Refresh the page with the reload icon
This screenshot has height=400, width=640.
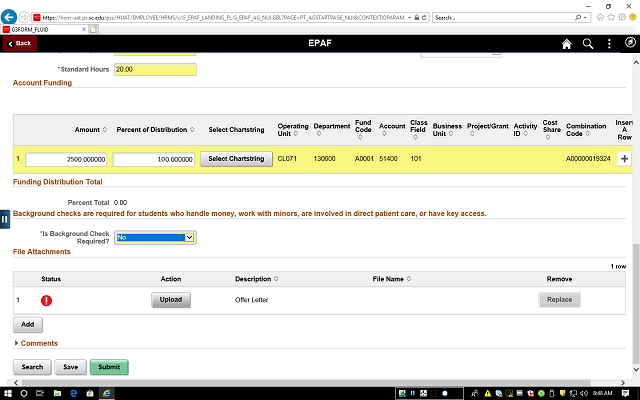[x=424, y=18]
